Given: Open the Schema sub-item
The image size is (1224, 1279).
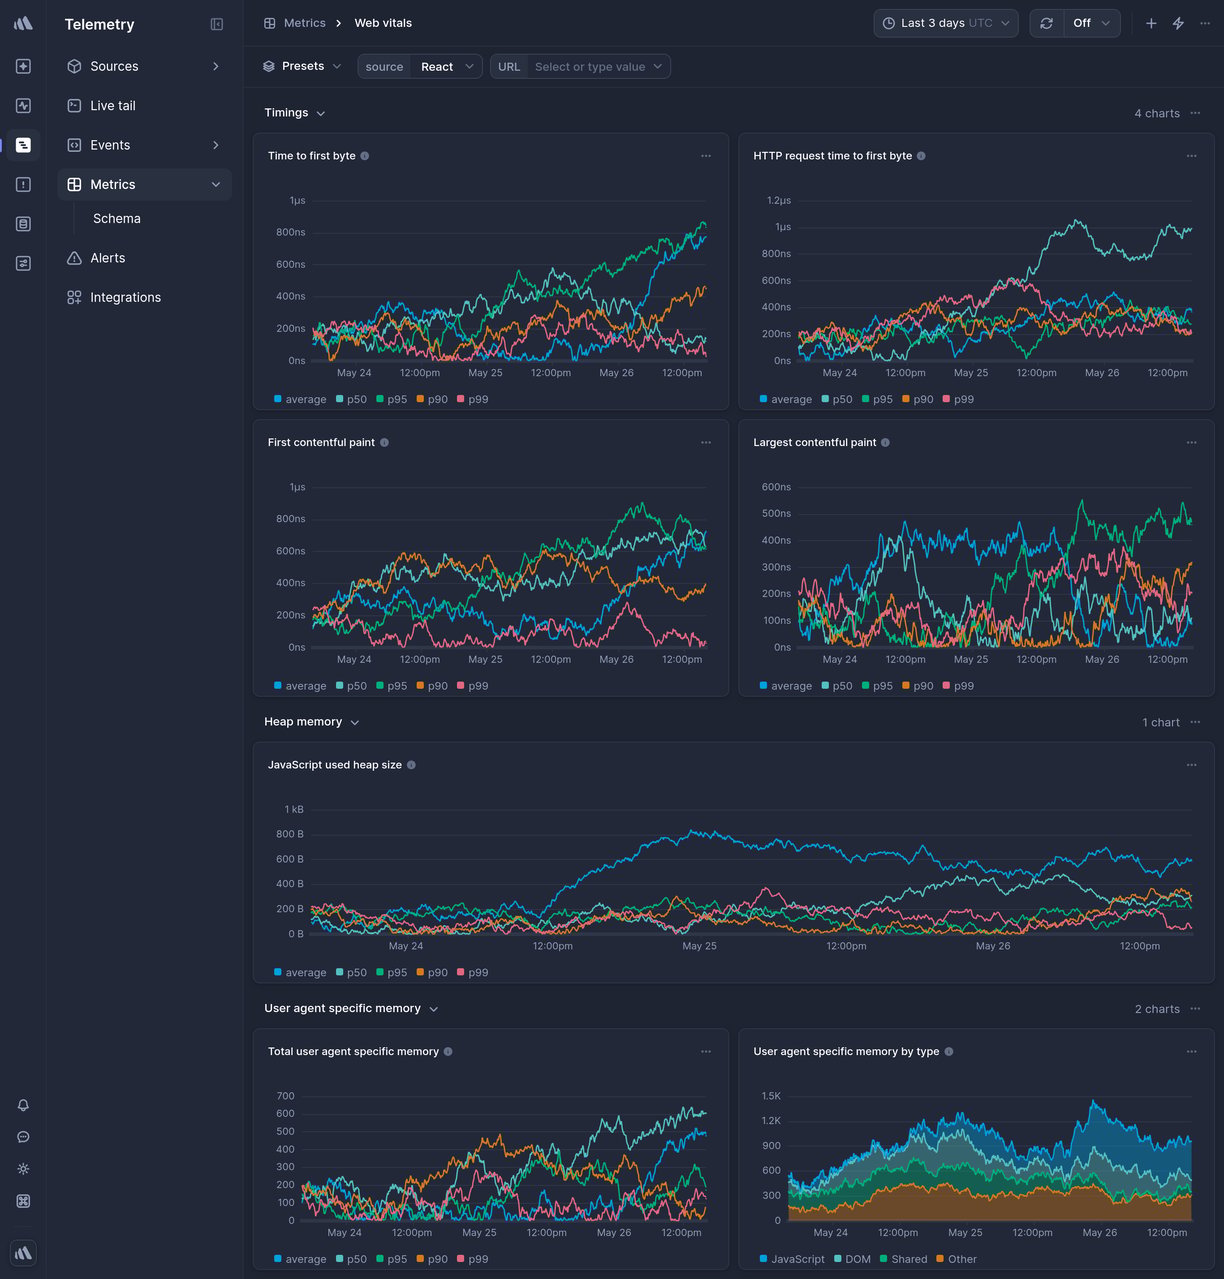Looking at the screenshot, I should pyautogui.click(x=117, y=218).
